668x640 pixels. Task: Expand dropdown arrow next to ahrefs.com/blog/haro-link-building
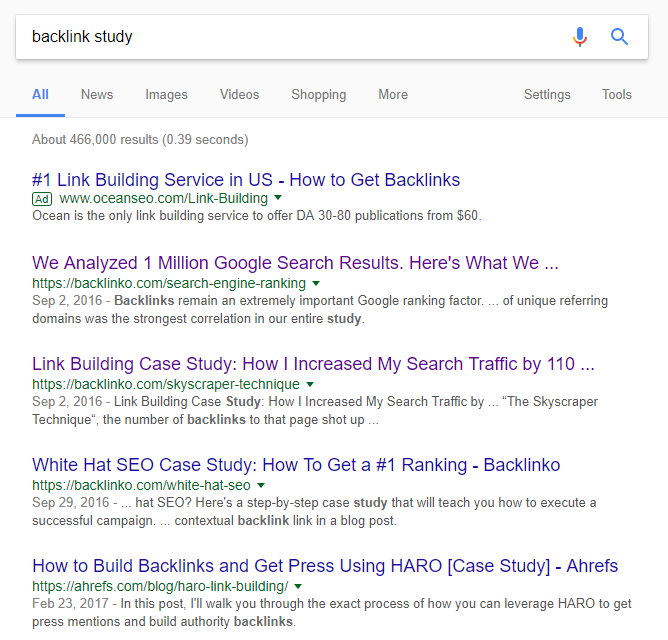pos(298,586)
